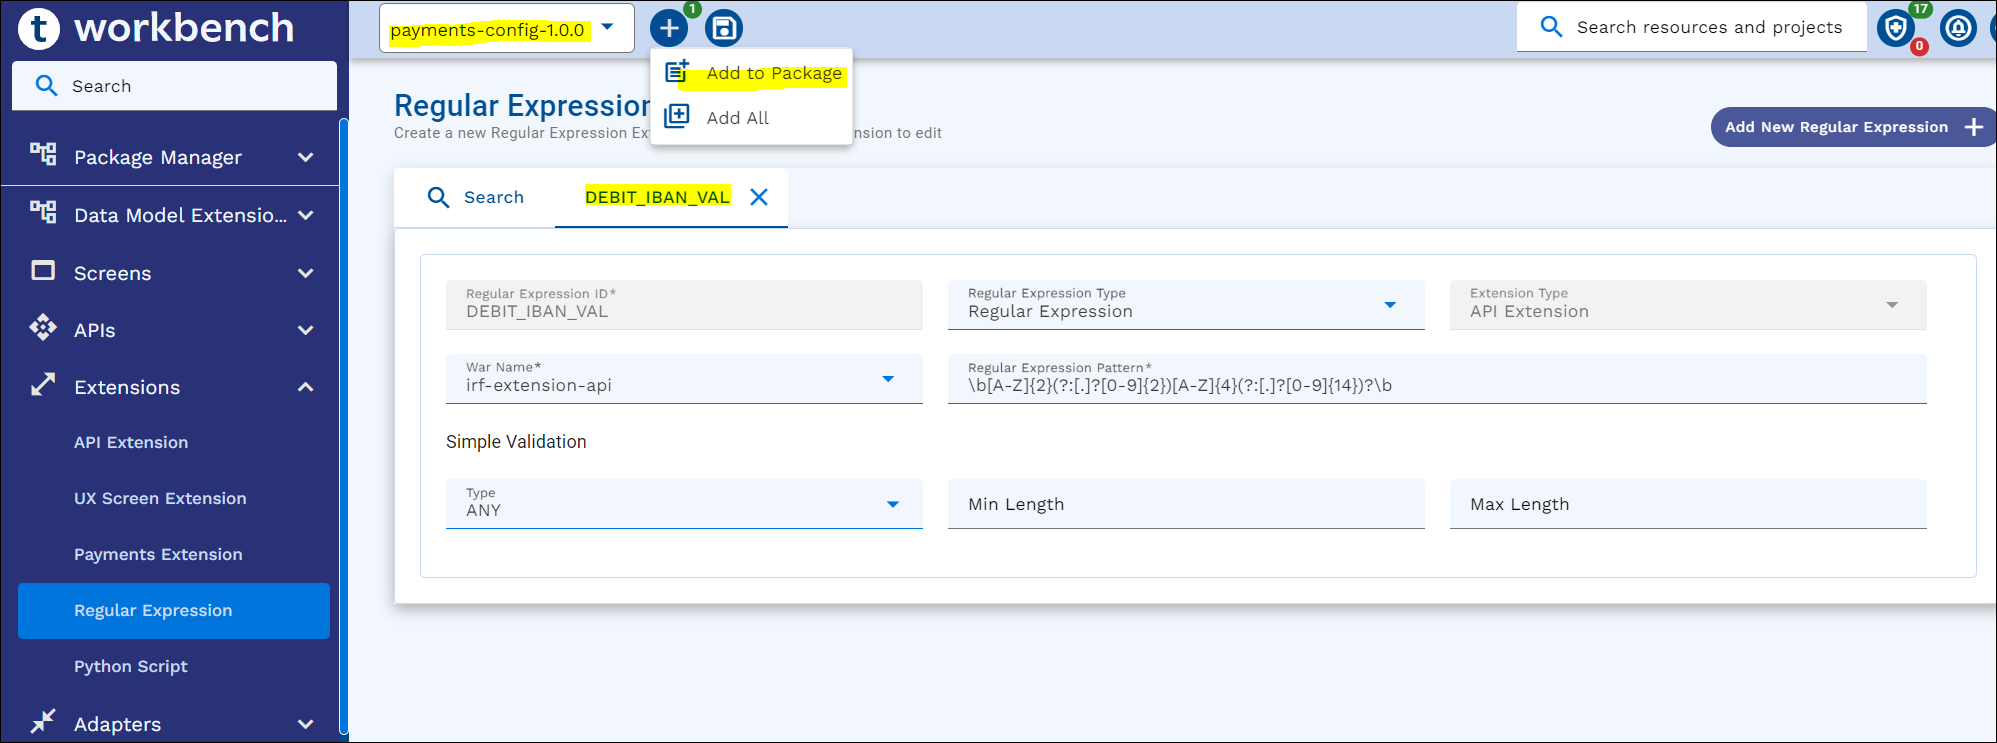This screenshot has height=743, width=1997.
Task: Click the bell alerts icon
Action: [1957, 28]
